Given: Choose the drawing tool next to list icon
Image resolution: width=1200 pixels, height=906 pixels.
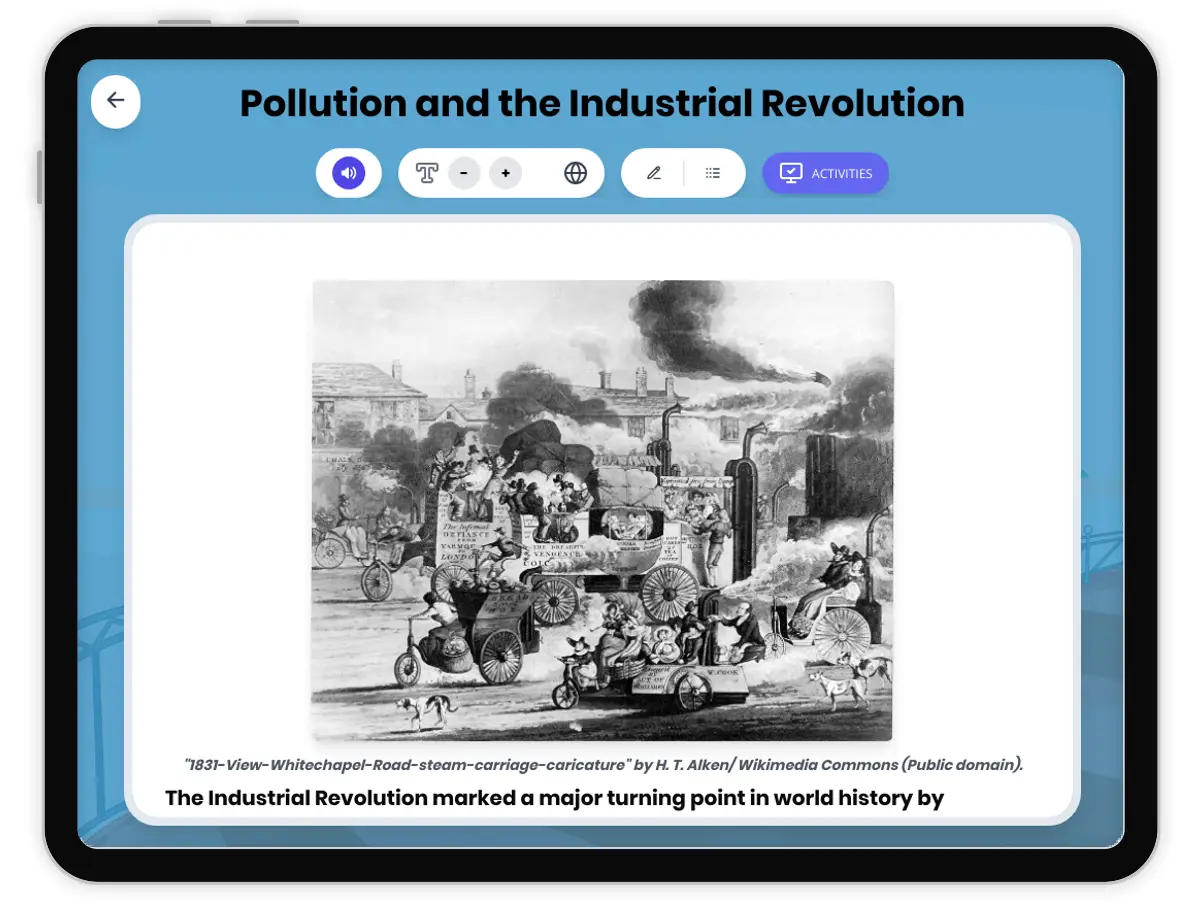Looking at the screenshot, I should pos(654,172).
